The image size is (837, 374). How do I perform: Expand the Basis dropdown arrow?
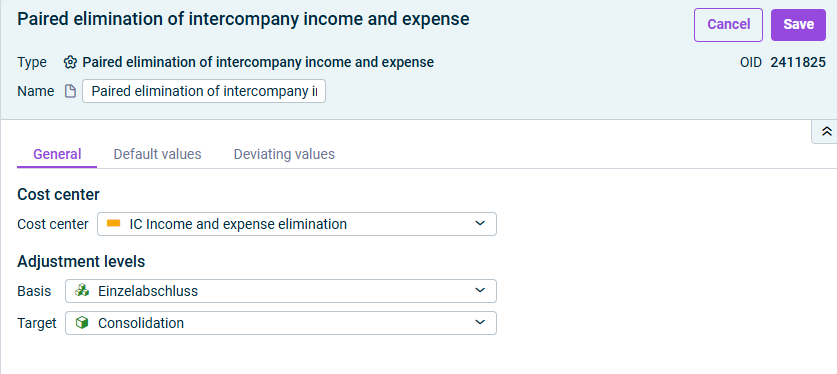pos(480,291)
